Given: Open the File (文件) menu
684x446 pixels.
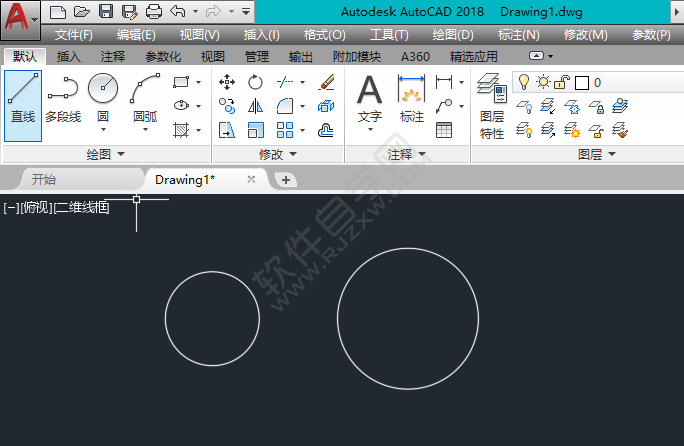Looking at the screenshot, I should [x=74, y=34].
